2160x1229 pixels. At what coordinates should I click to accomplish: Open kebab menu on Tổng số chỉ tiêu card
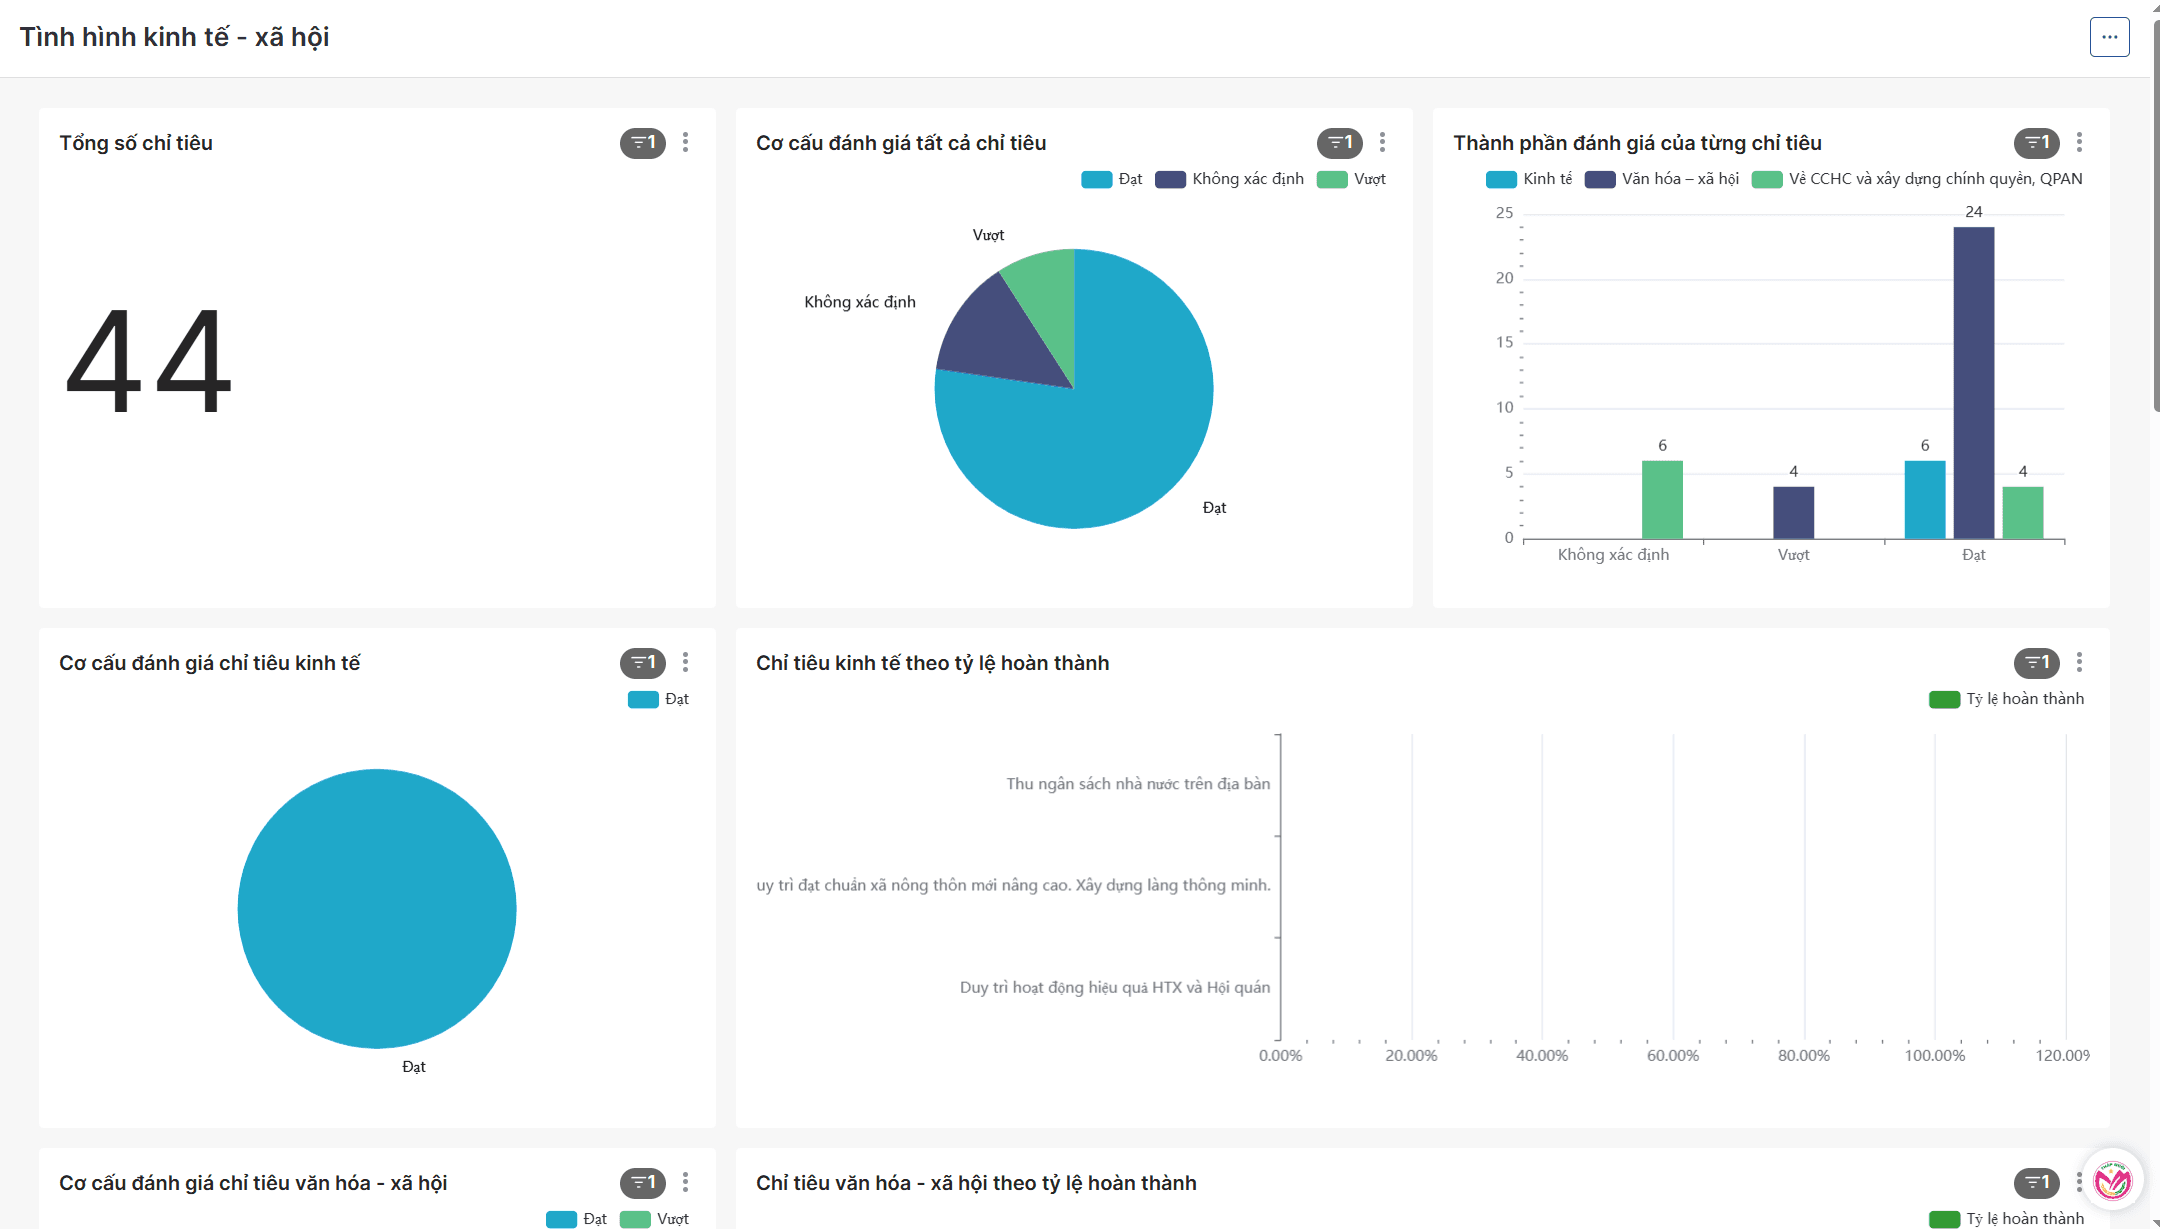685,143
